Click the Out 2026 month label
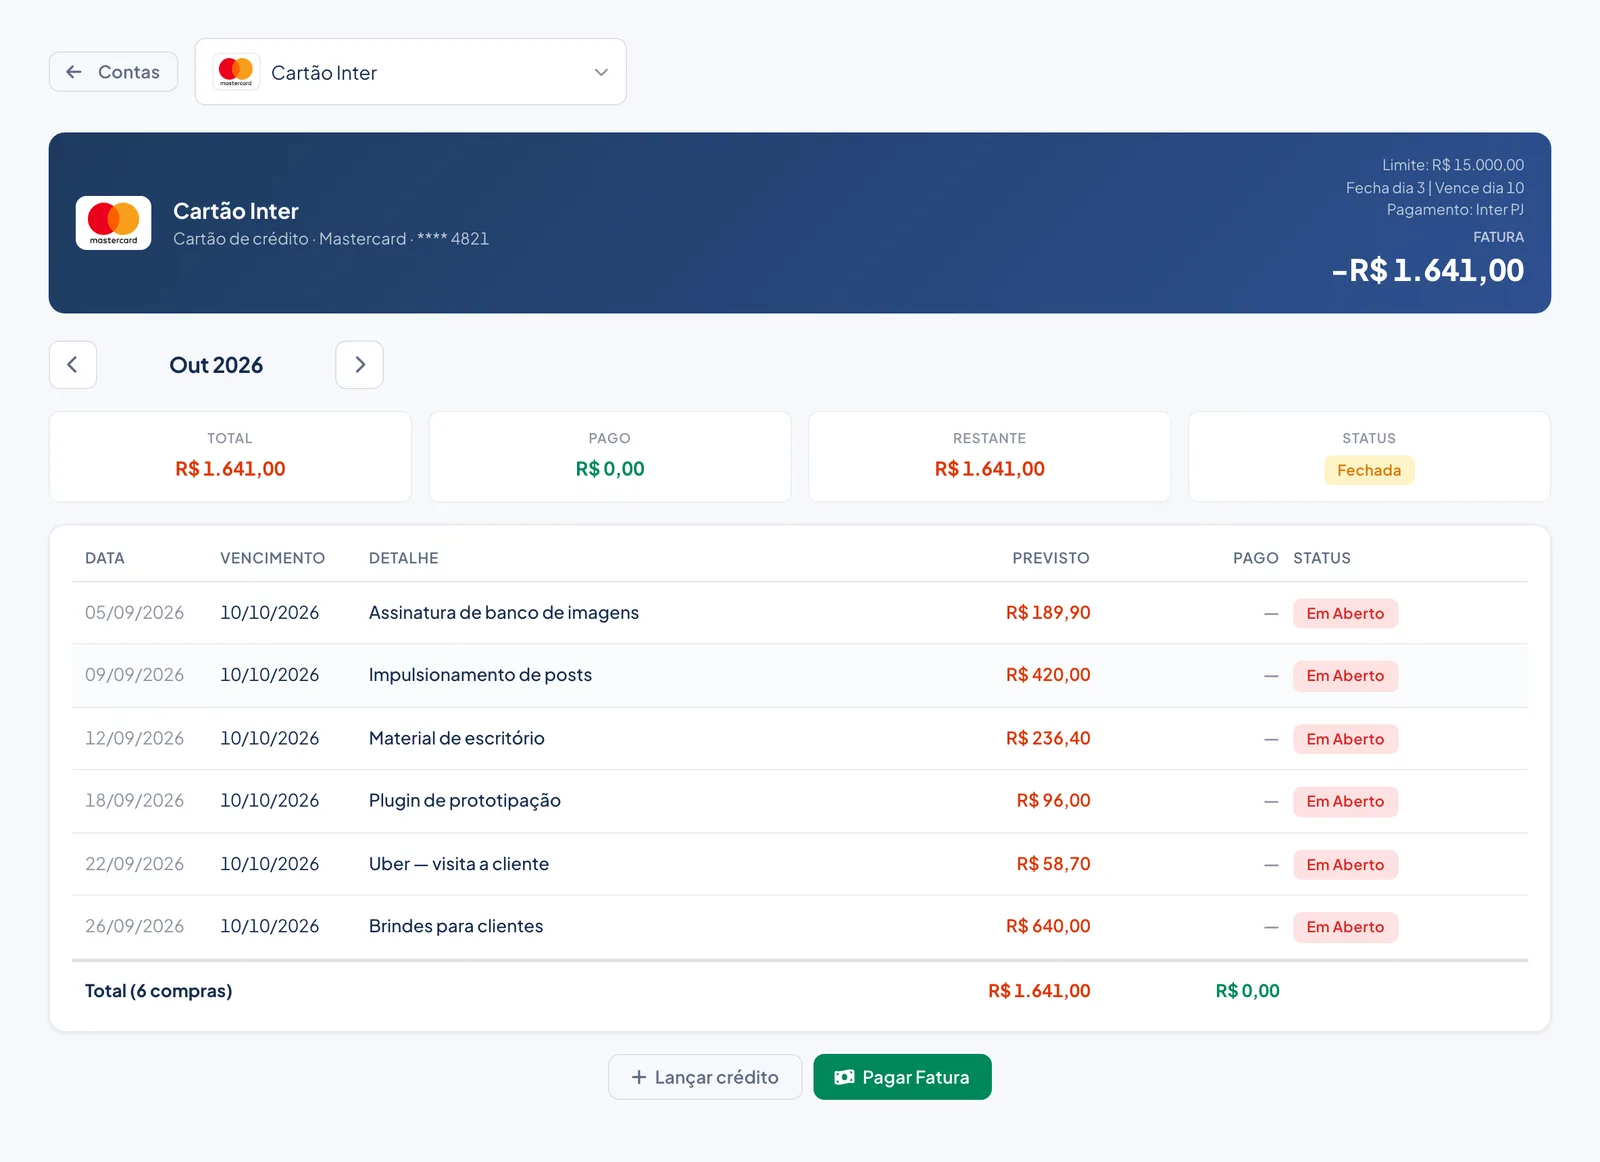The image size is (1600, 1162). tap(216, 365)
